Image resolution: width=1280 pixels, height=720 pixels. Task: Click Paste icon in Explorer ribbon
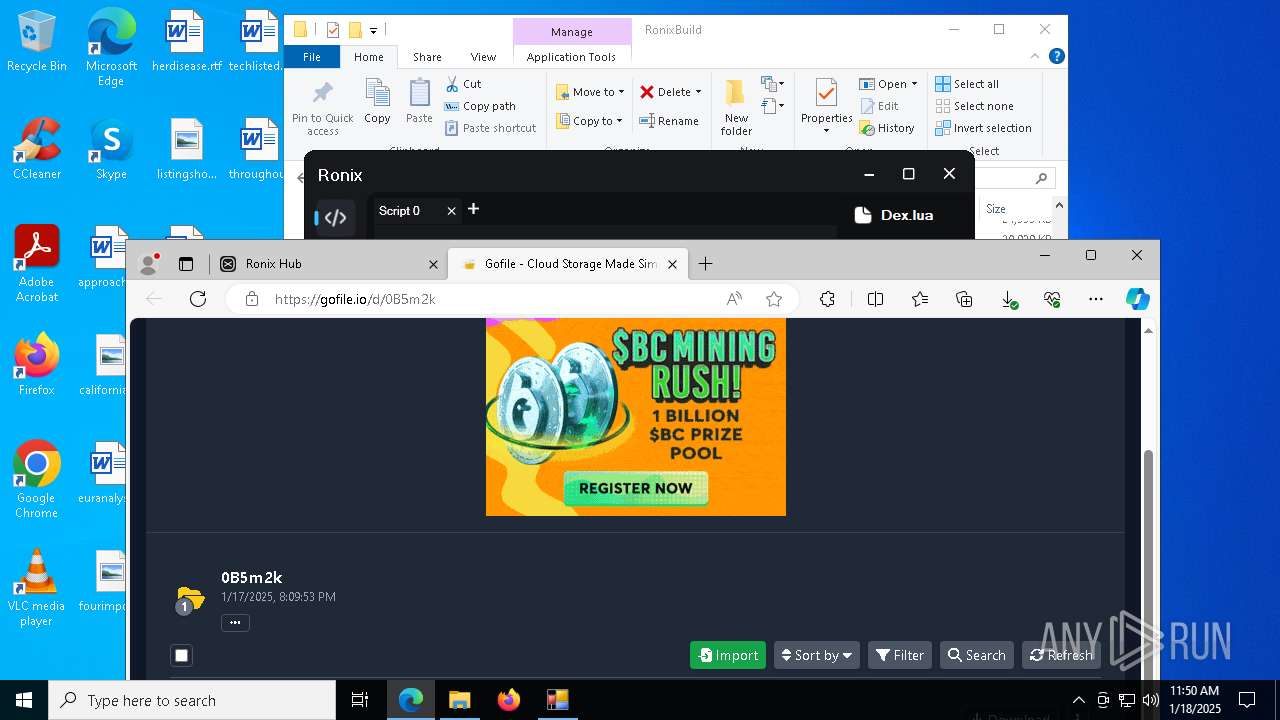(x=419, y=101)
